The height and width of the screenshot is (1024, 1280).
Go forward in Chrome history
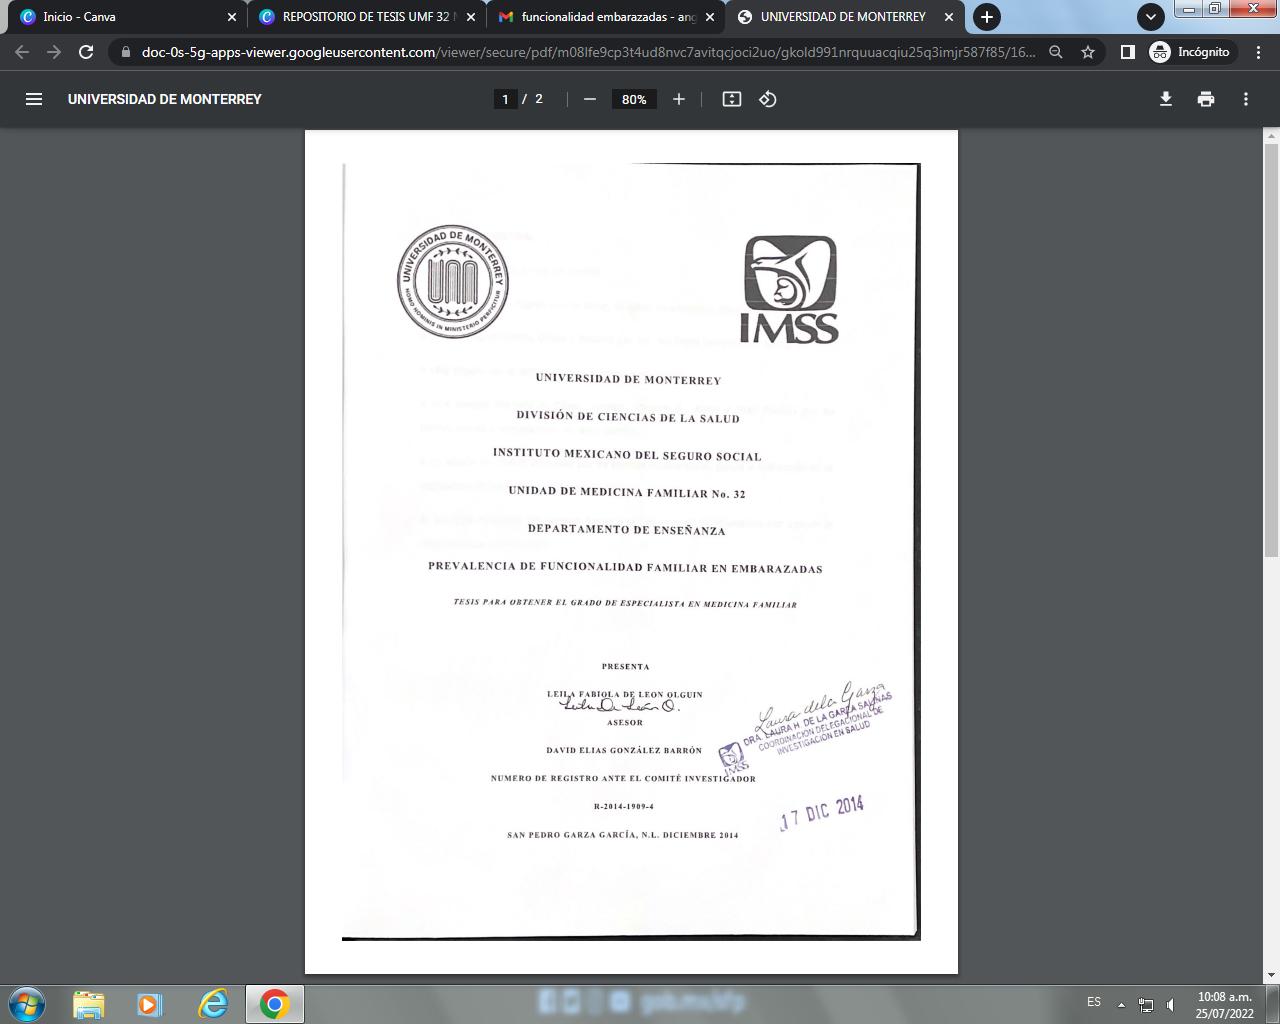pyautogui.click(x=54, y=52)
